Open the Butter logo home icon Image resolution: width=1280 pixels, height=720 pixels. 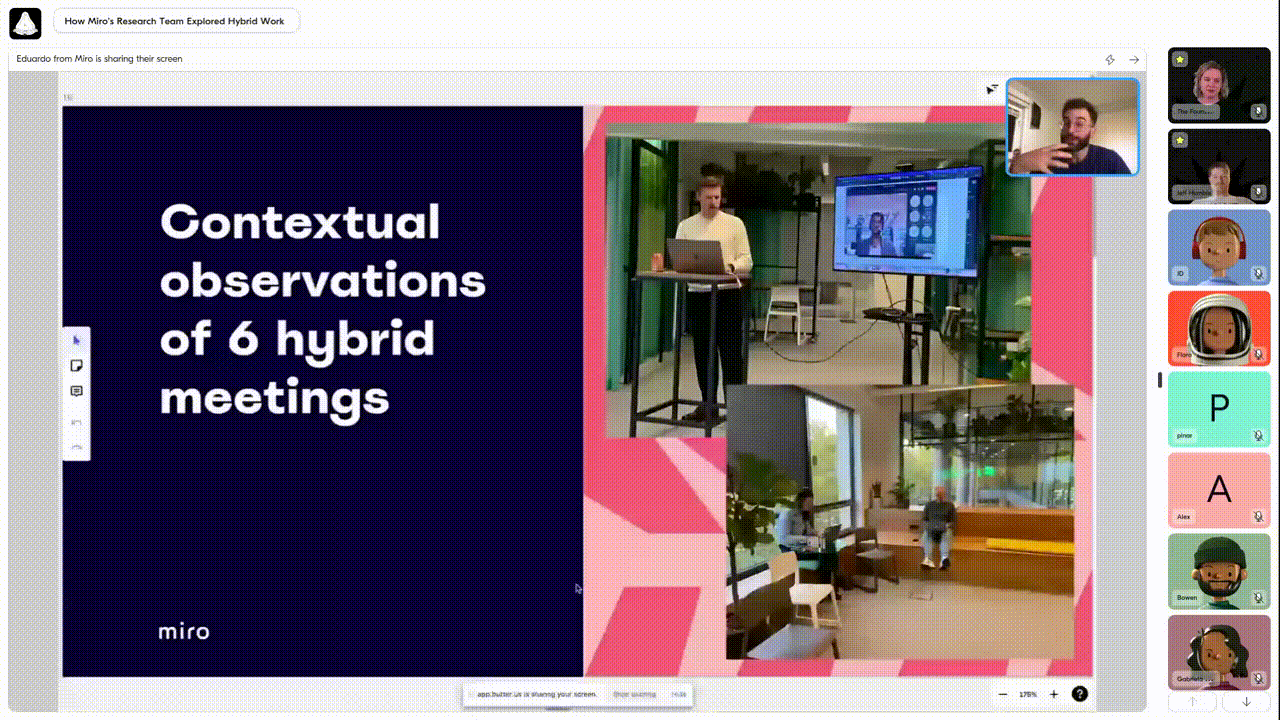tap(25, 21)
